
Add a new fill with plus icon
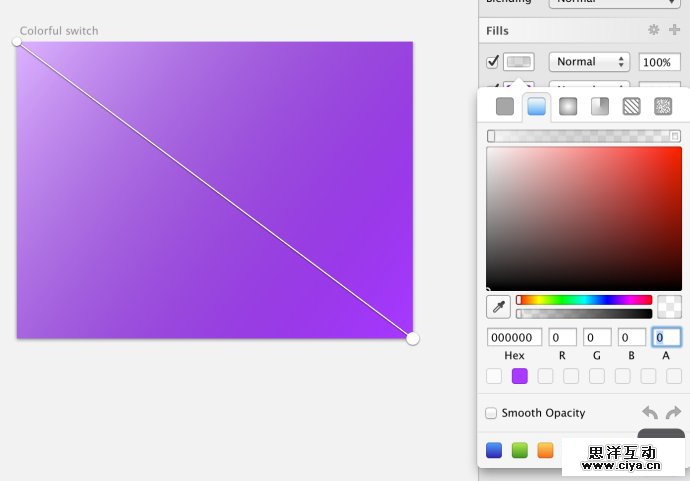pos(674,31)
